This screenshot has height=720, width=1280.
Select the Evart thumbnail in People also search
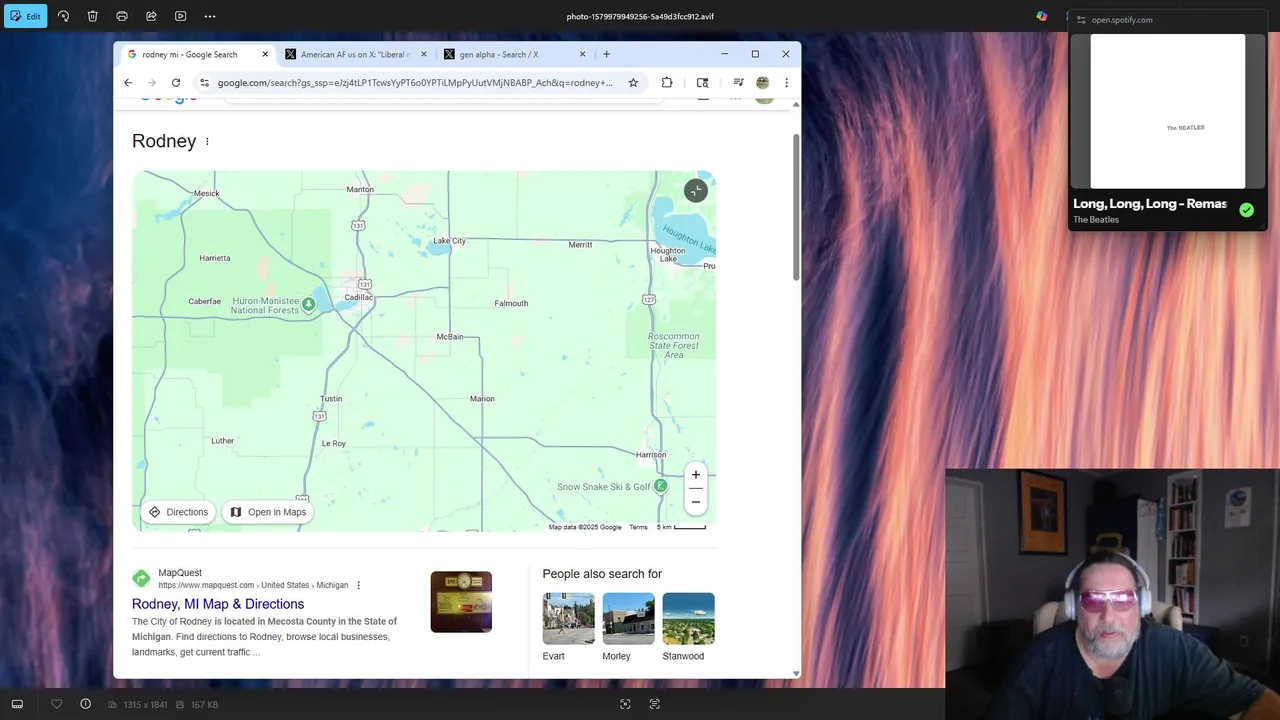point(568,619)
